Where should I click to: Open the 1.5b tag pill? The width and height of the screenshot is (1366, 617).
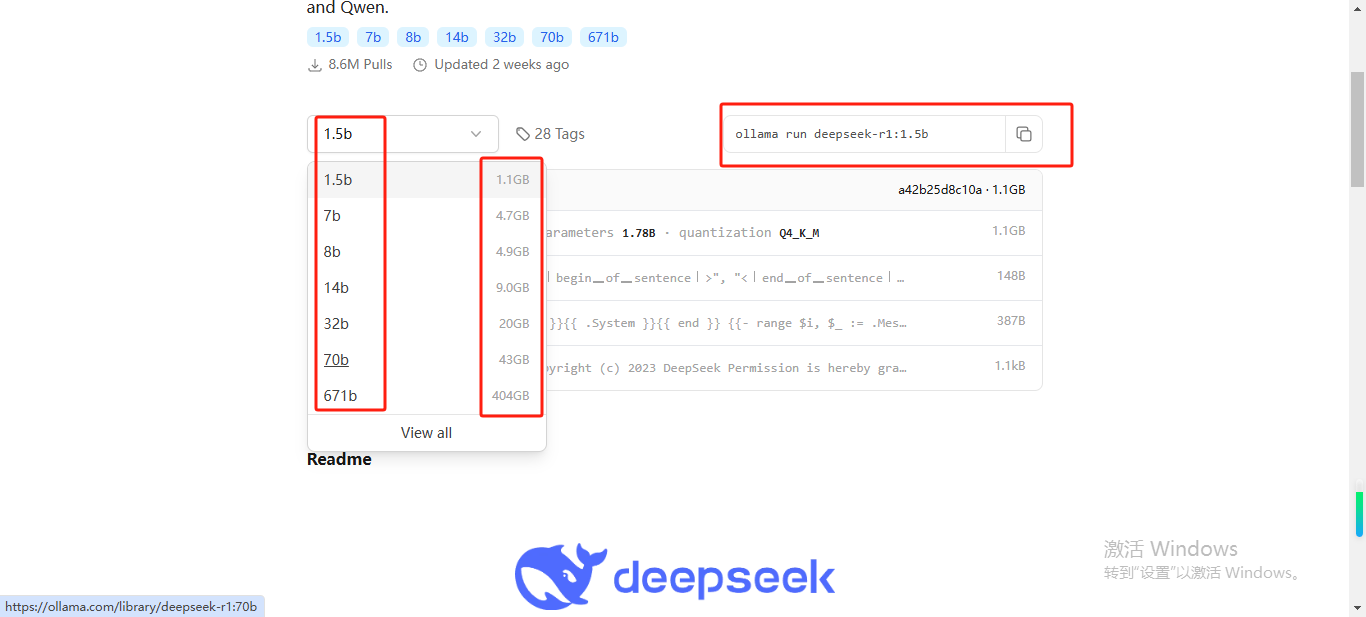(x=328, y=37)
